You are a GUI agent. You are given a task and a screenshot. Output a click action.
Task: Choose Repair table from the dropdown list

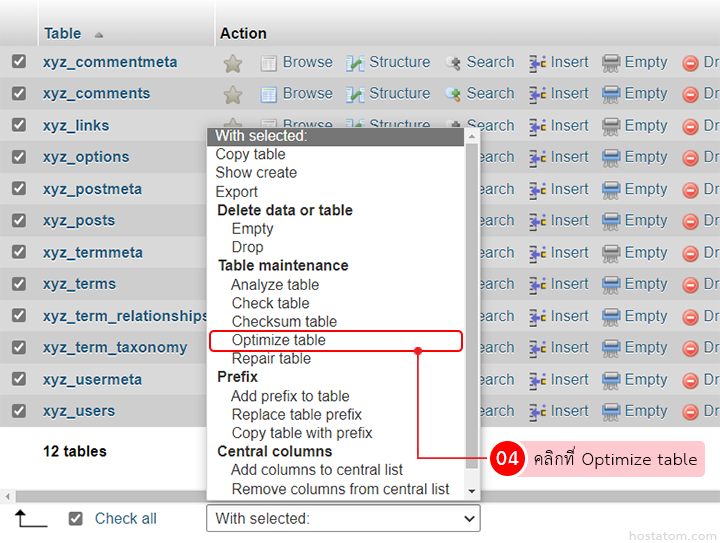tap(271, 359)
